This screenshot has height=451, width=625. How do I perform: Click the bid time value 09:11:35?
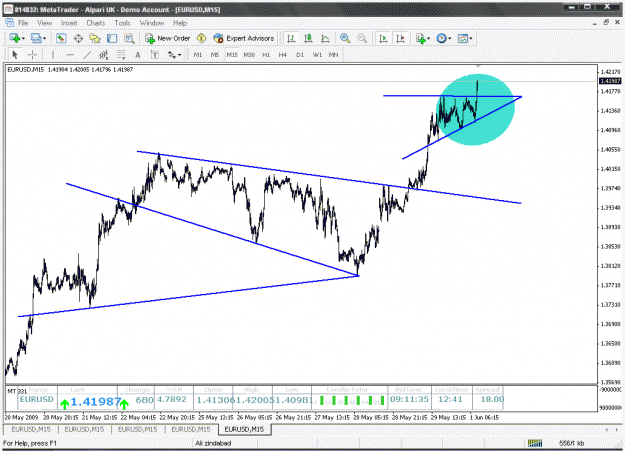(x=409, y=399)
